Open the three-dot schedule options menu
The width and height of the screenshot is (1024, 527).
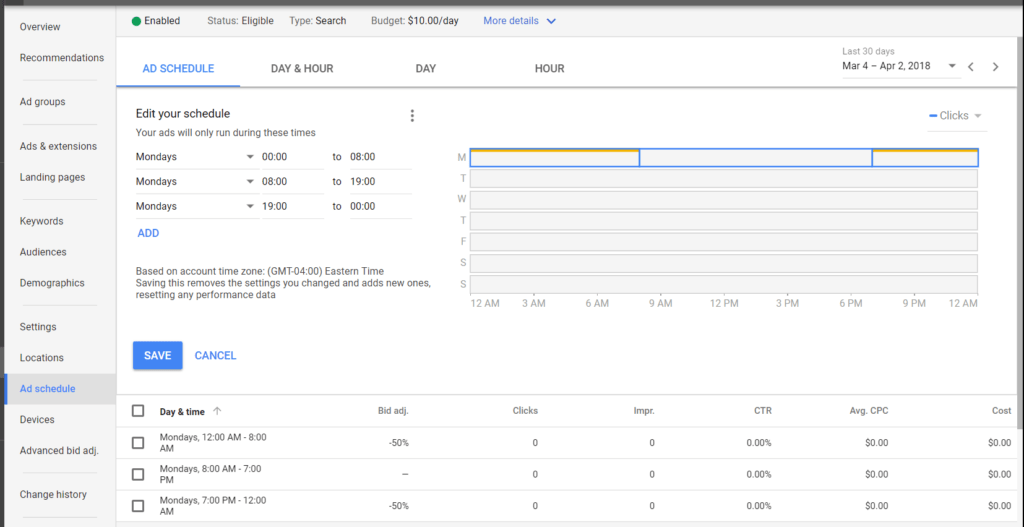(412, 116)
